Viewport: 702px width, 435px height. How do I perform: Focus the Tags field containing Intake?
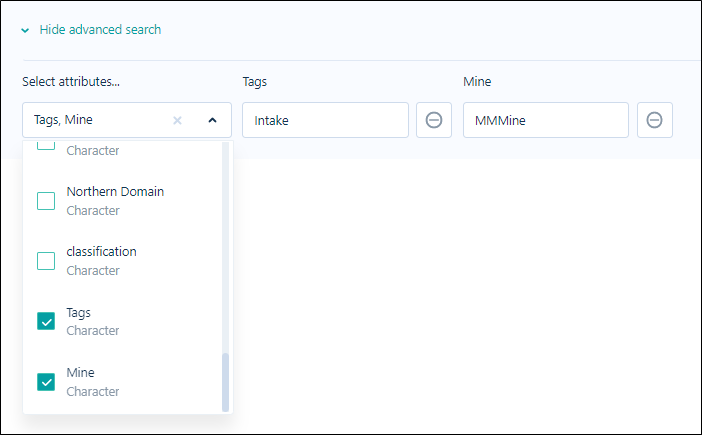(325, 120)
